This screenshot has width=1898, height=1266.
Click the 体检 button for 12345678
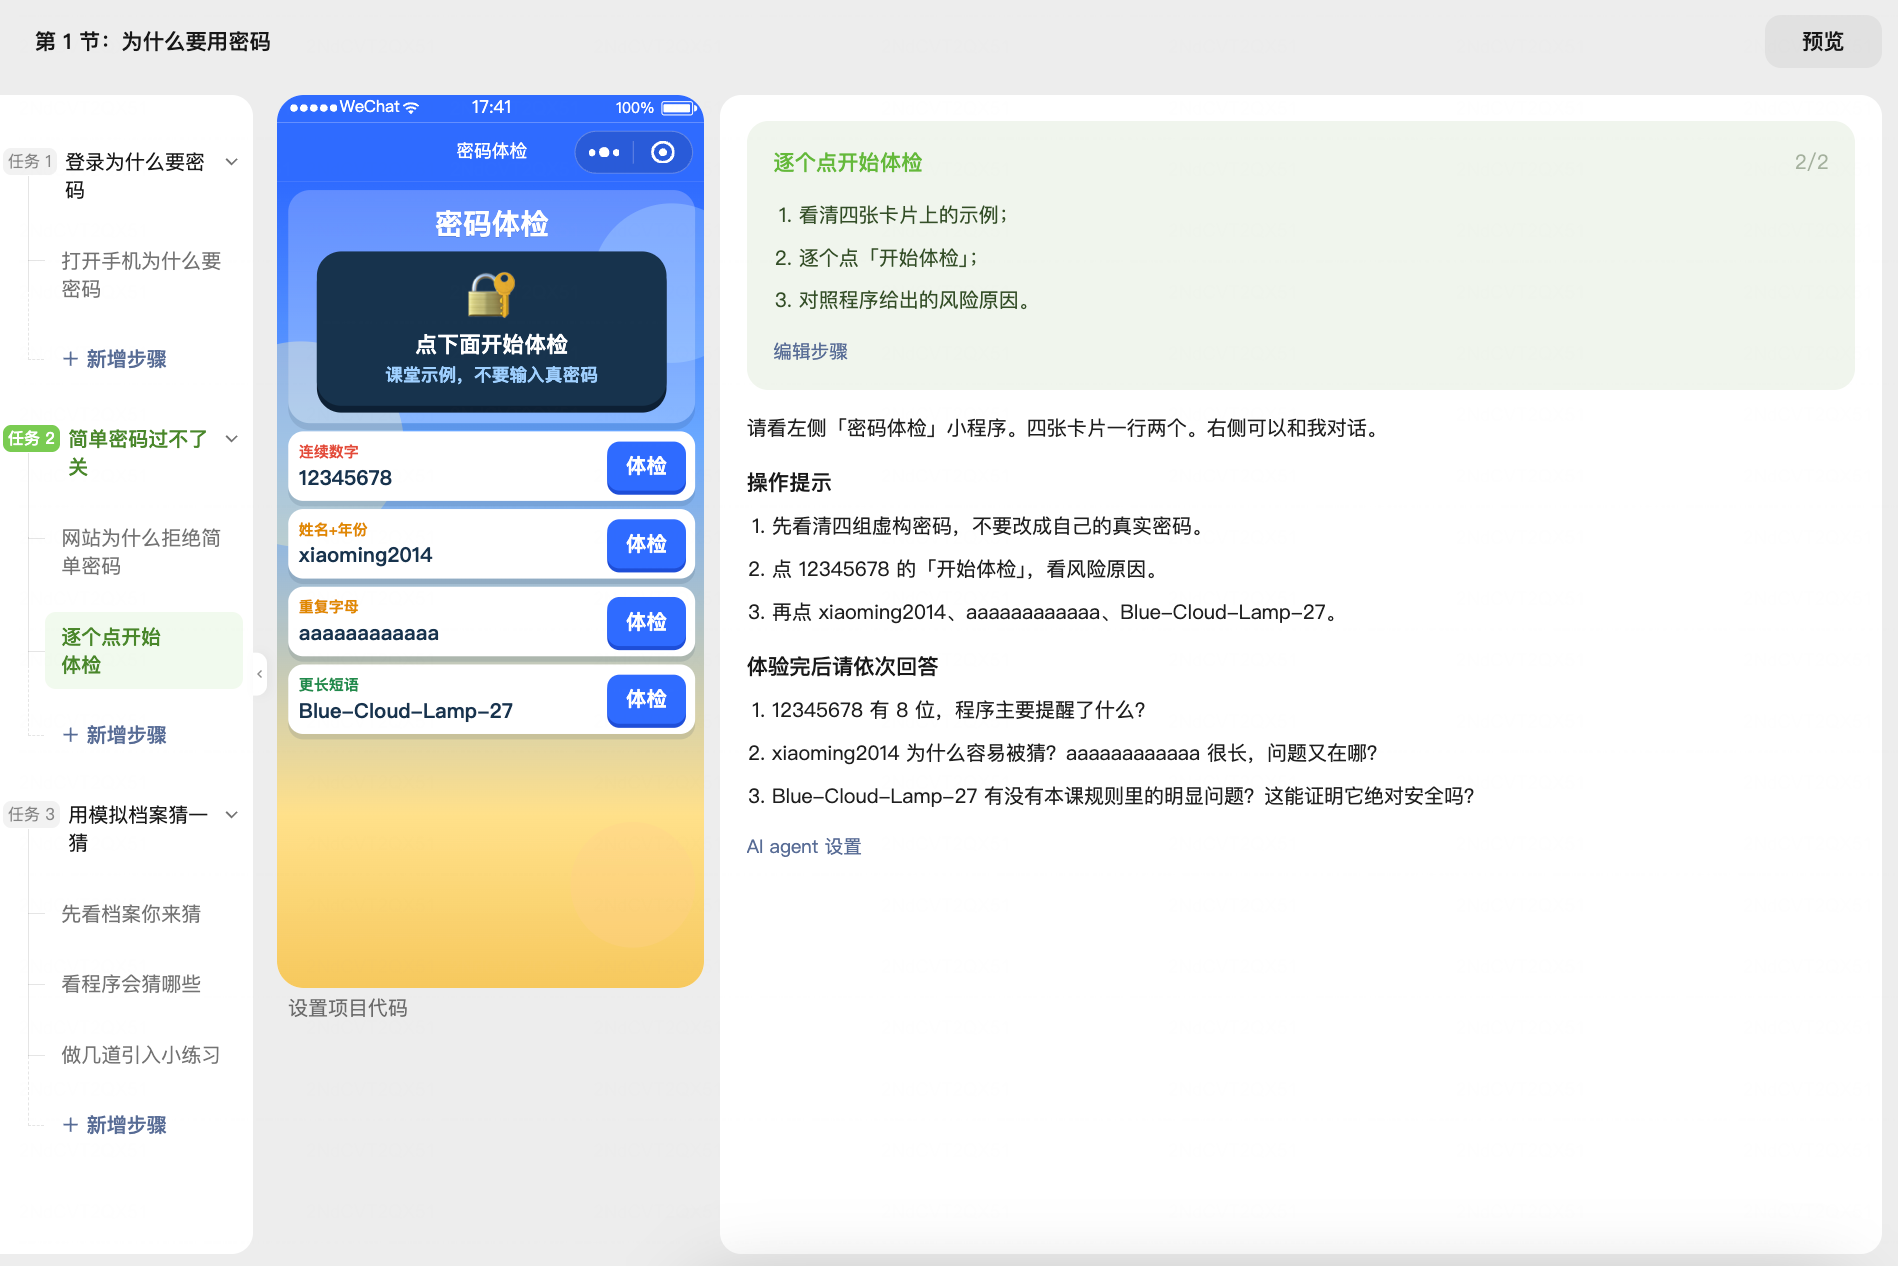coord(646,466)
